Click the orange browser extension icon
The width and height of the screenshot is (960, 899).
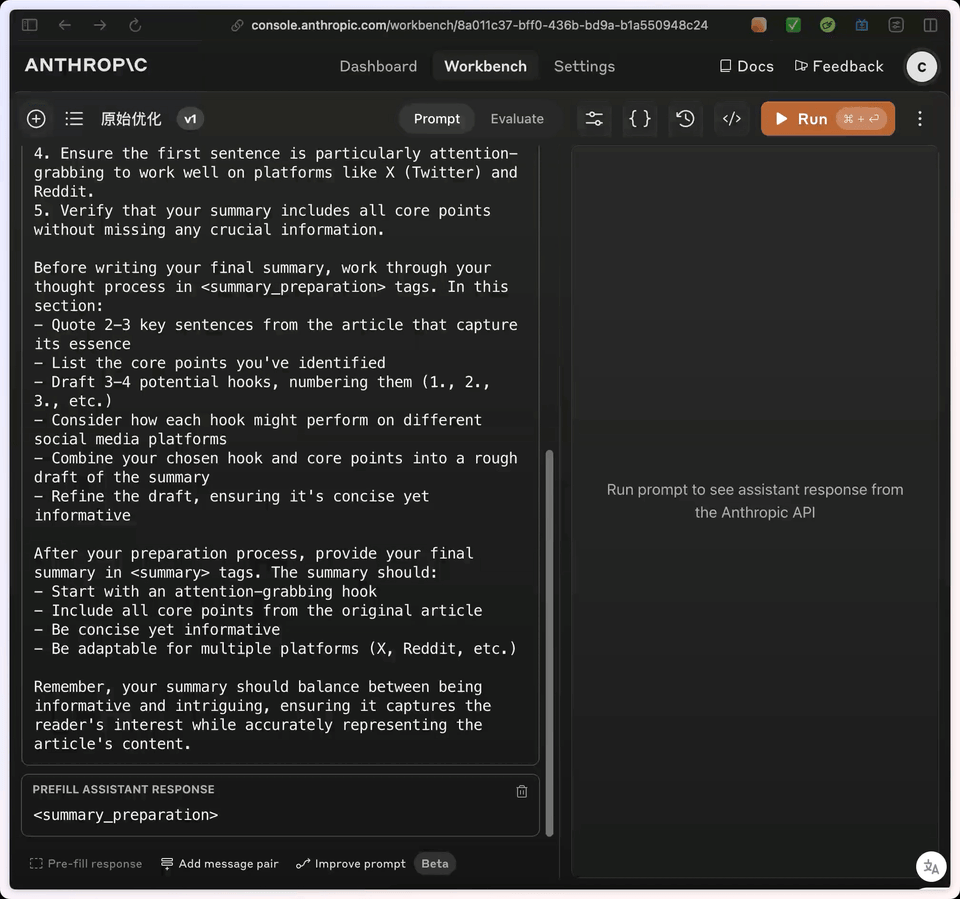click(x=759, y=25)
